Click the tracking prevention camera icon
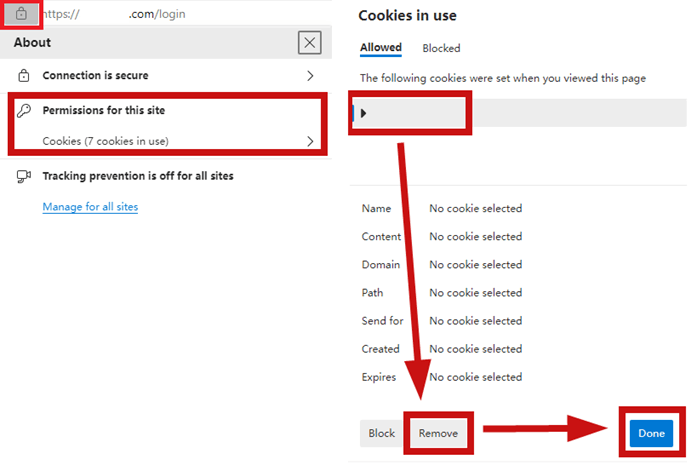 click(x=24, y=176)
